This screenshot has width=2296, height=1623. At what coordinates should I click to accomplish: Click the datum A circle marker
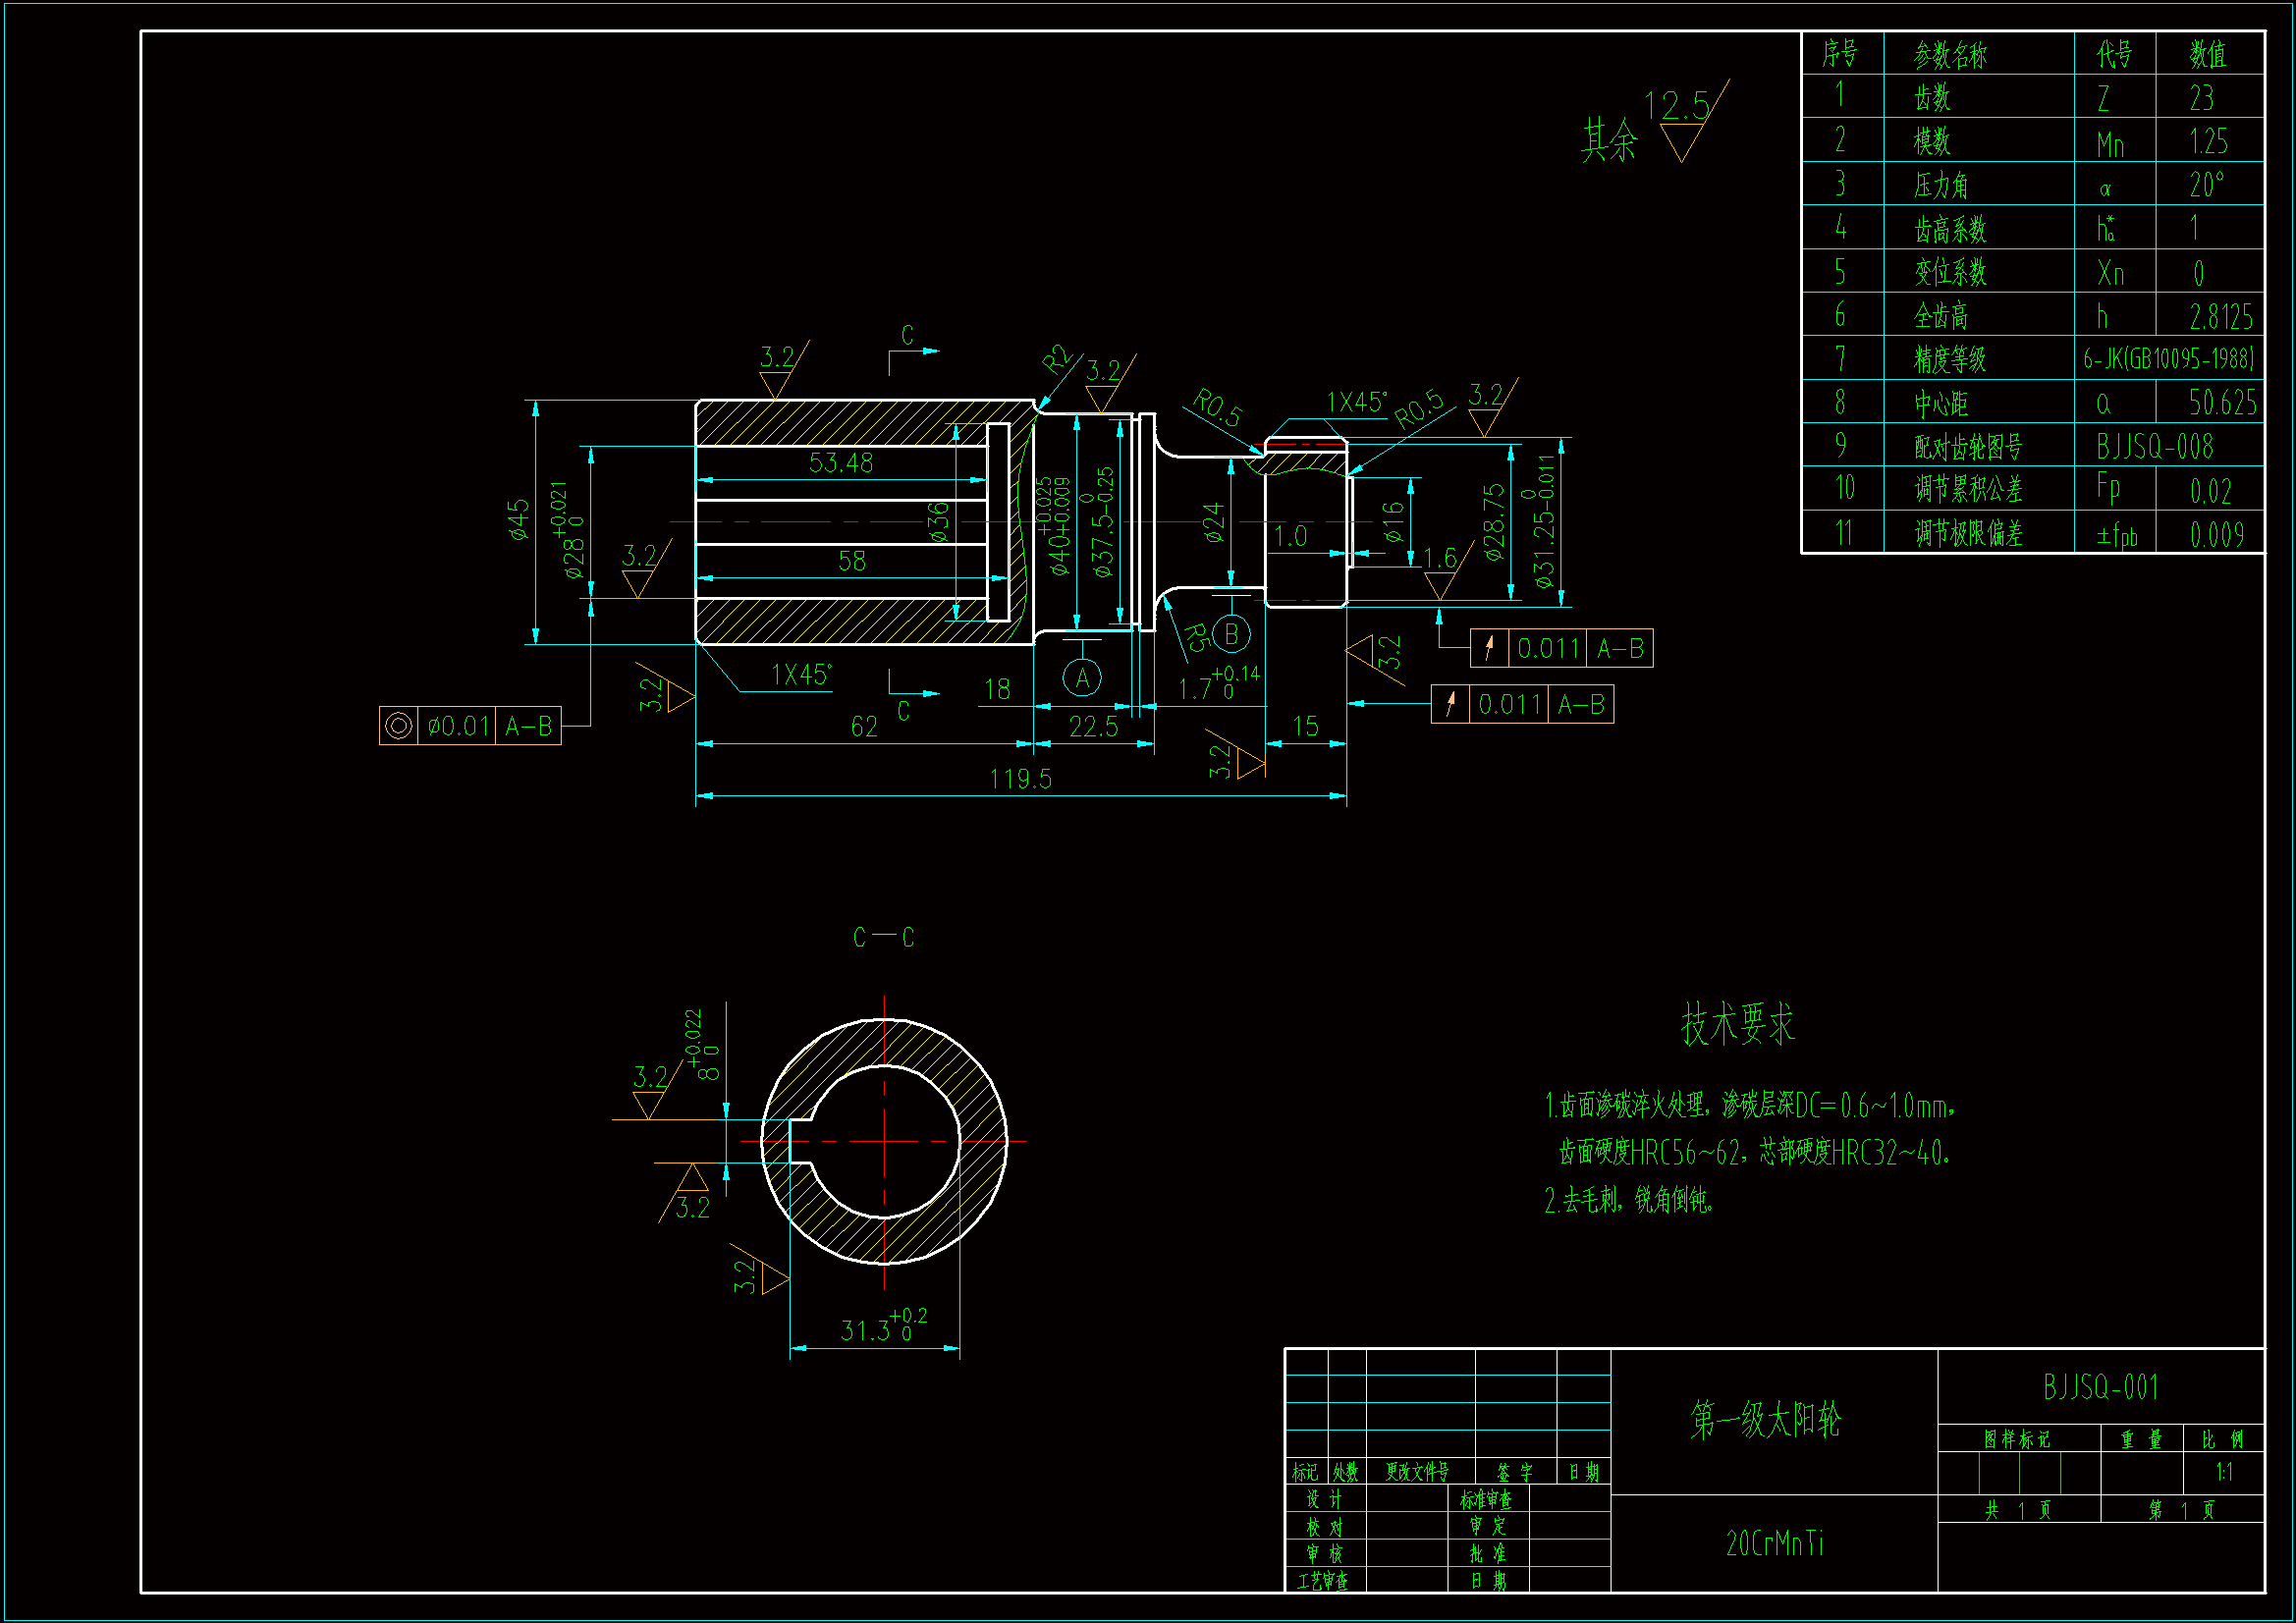tap(1082, 679)
